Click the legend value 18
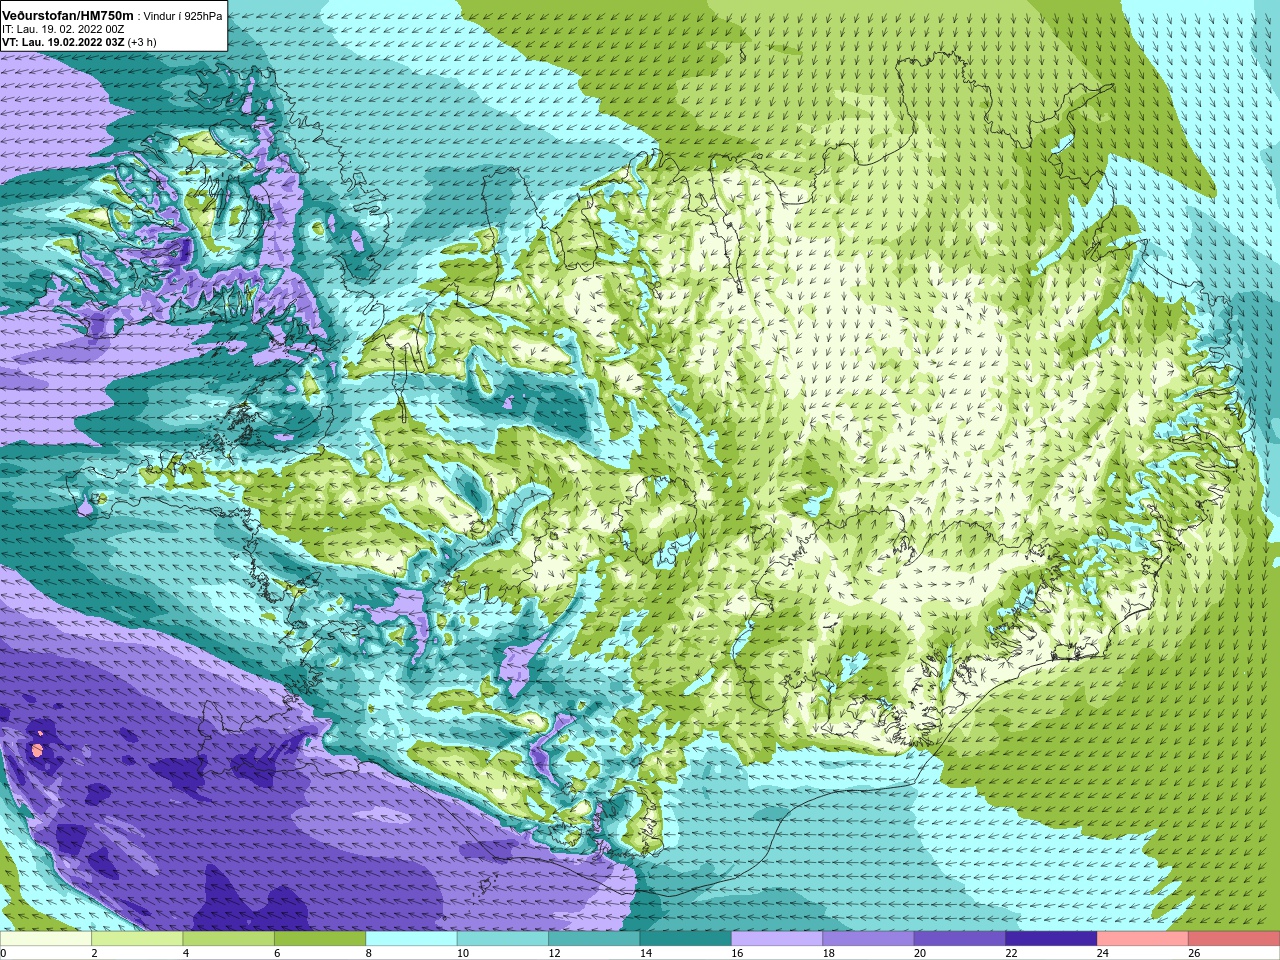Viewport: 1280px width, 960px height. tap(828, 953)
